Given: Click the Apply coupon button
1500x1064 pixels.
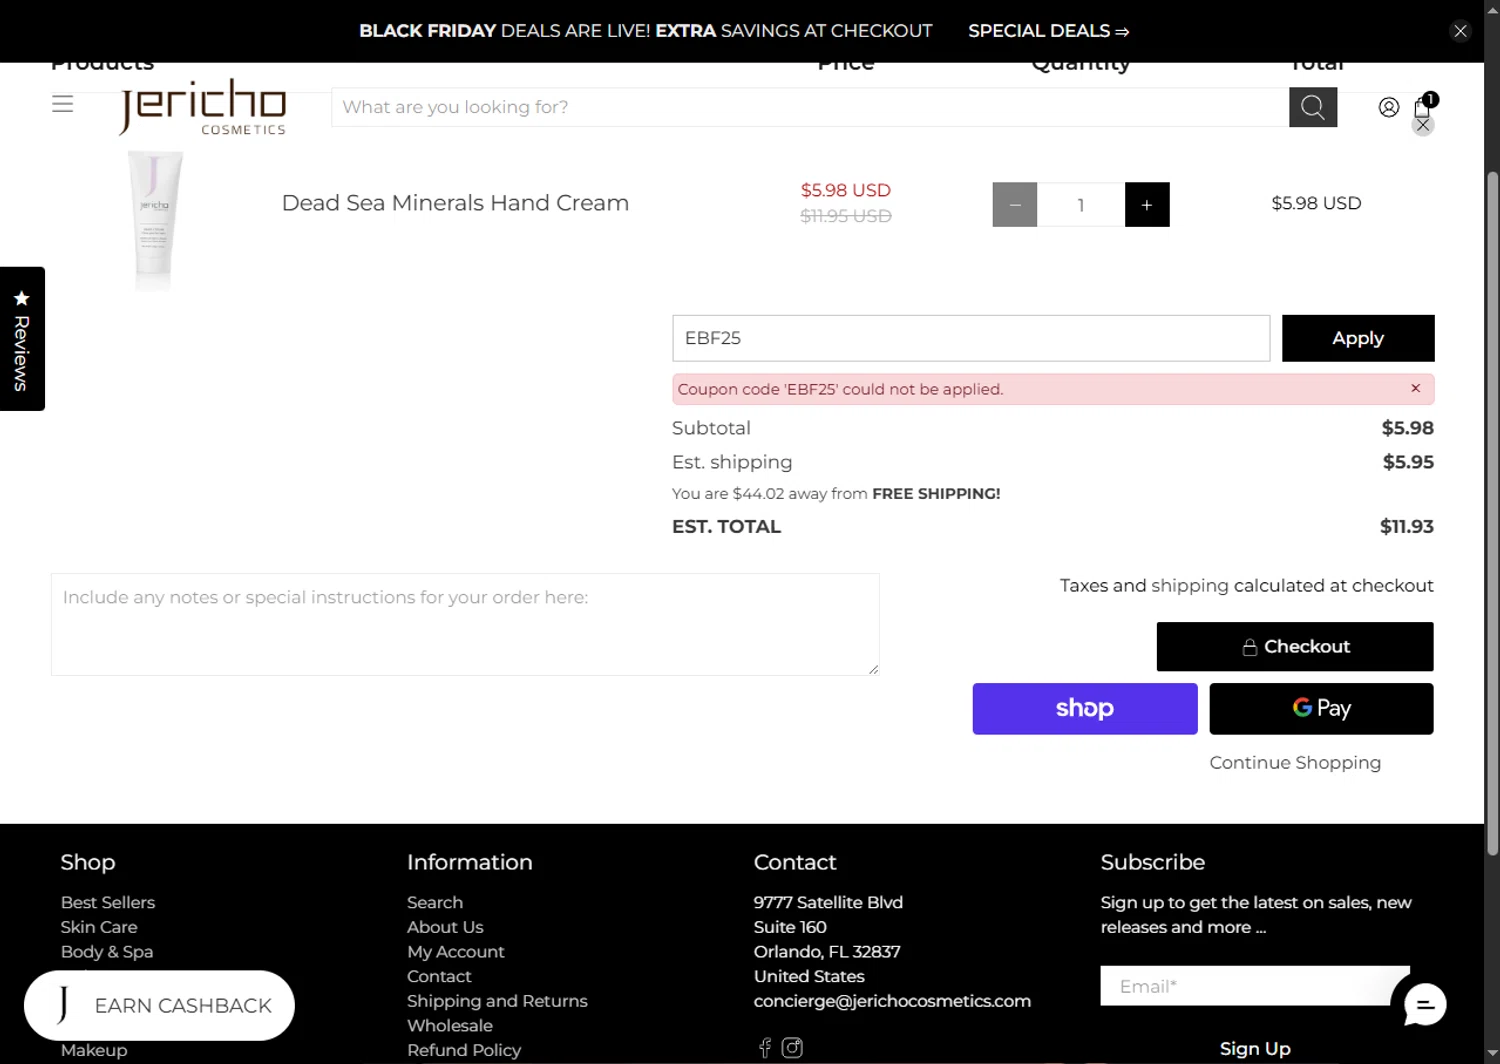Looking at the screenshot, I should [1358, 338].
